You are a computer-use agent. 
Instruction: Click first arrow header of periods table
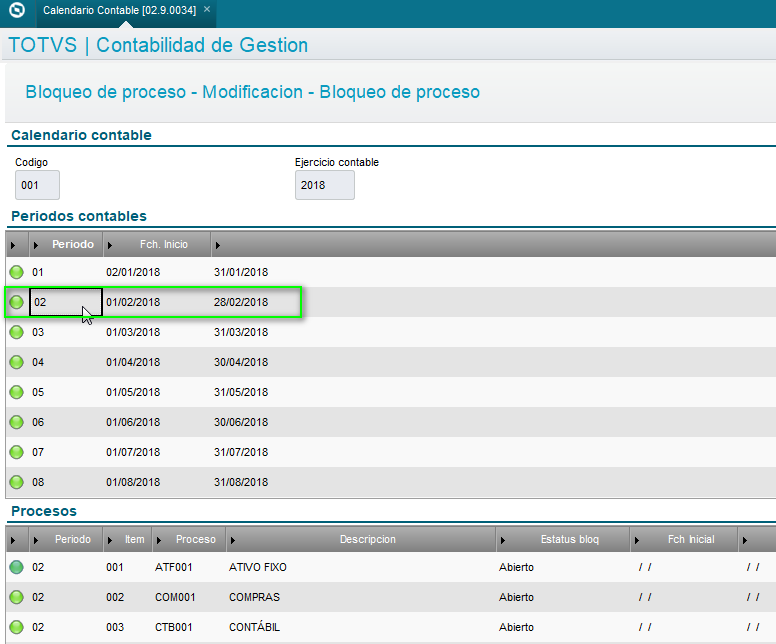click(13, 245)
